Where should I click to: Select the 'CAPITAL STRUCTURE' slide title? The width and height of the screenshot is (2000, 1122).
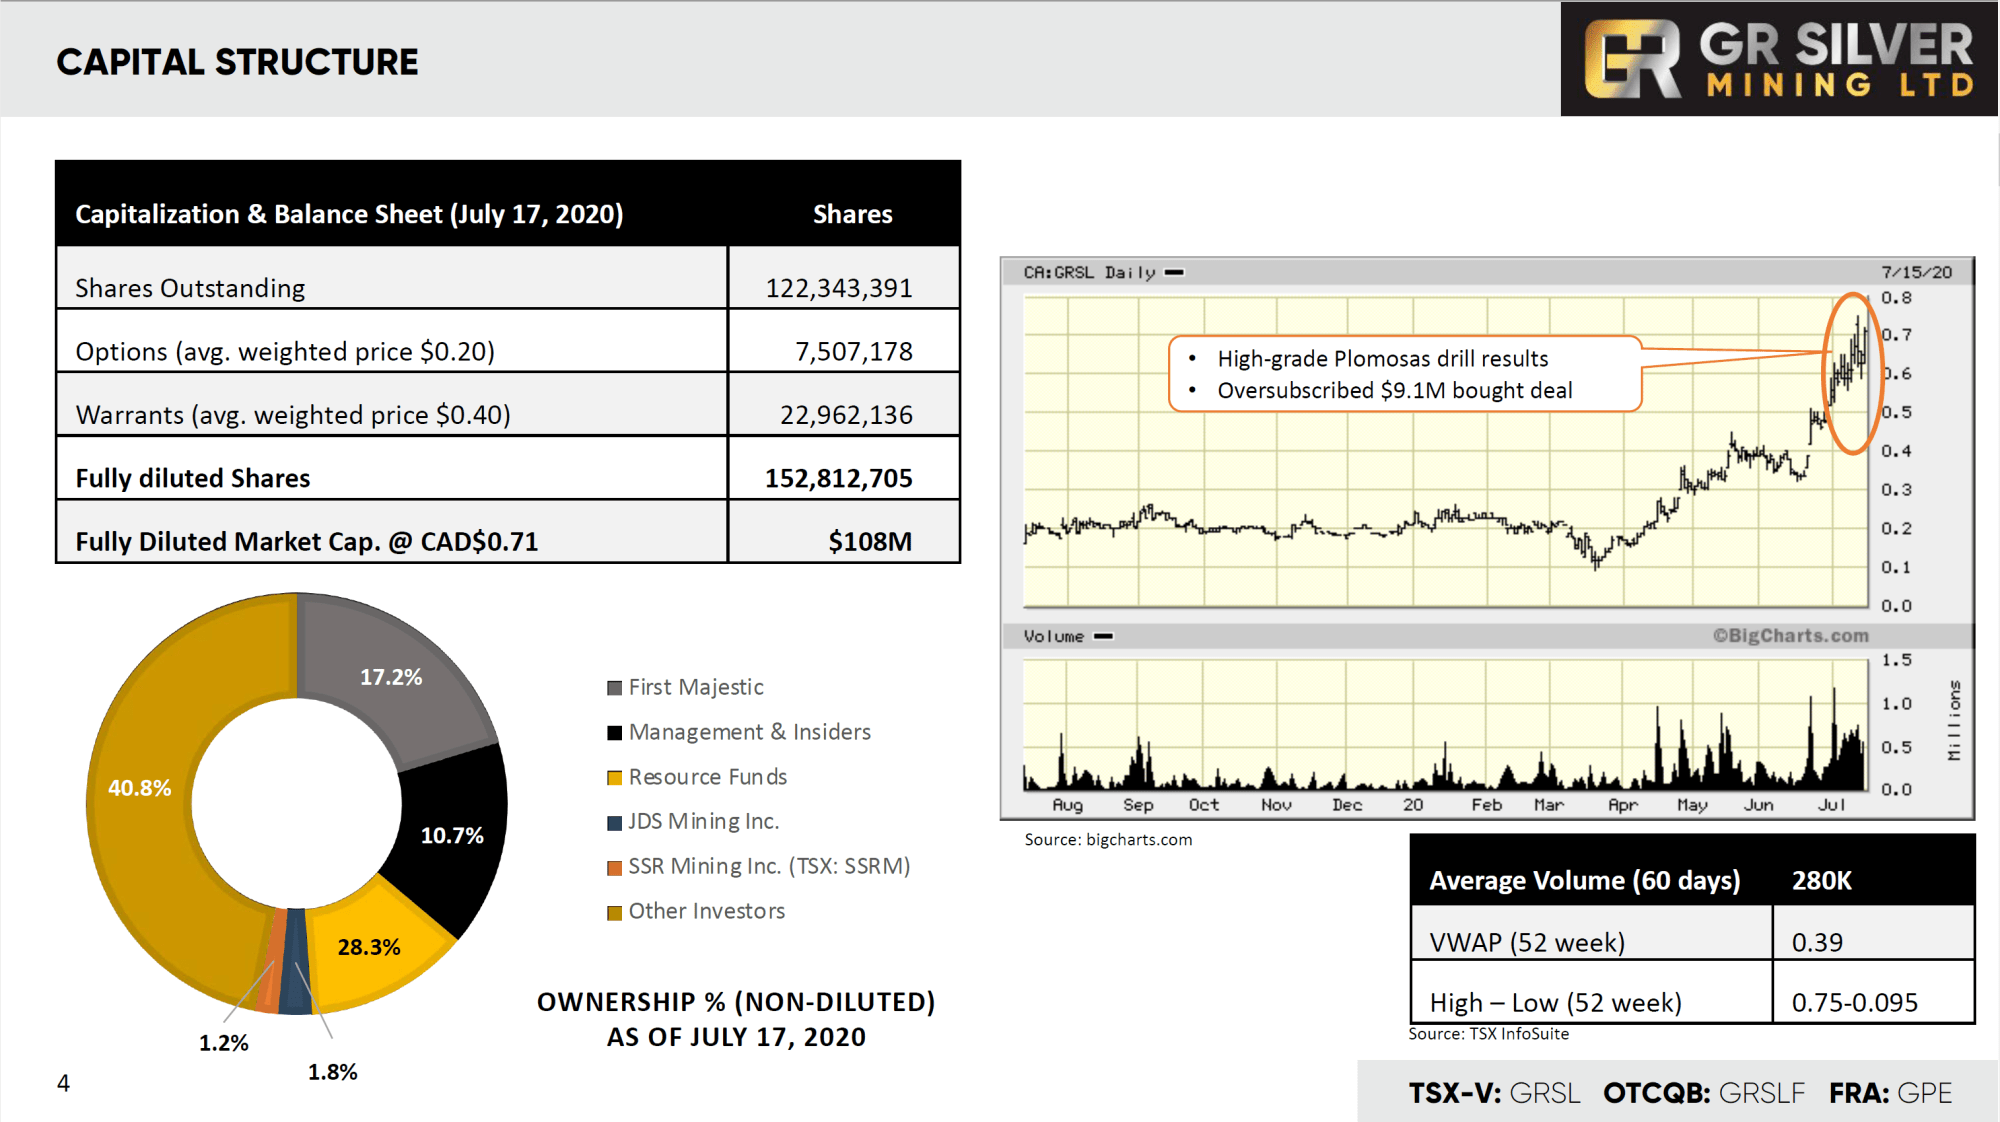point(237,62)
